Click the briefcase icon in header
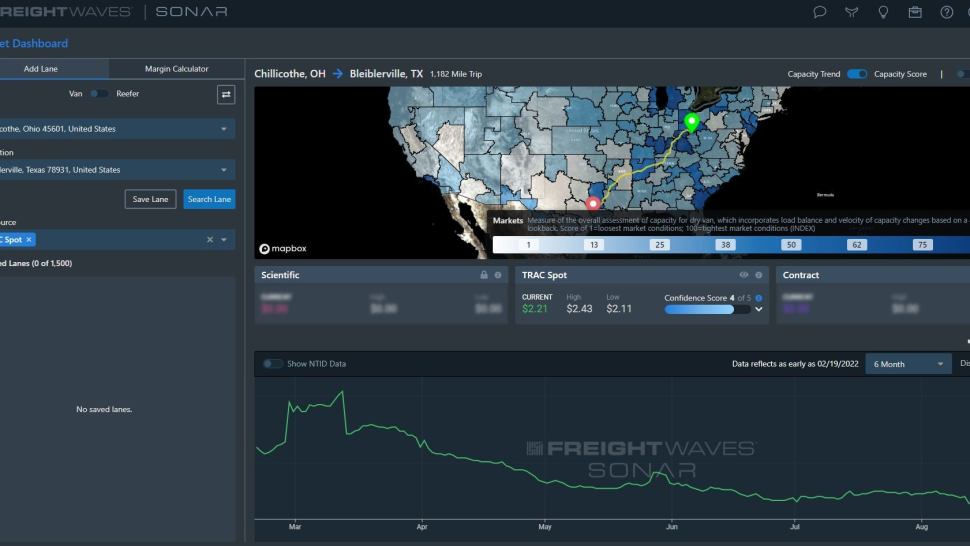970x546 pixels. [915, 12]
